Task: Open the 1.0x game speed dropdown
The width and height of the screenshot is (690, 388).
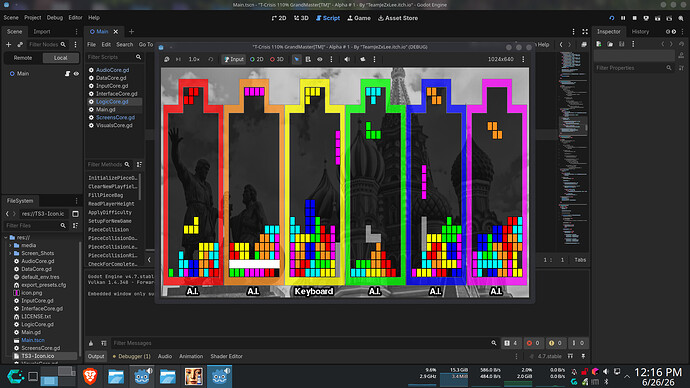Action: 194,59
